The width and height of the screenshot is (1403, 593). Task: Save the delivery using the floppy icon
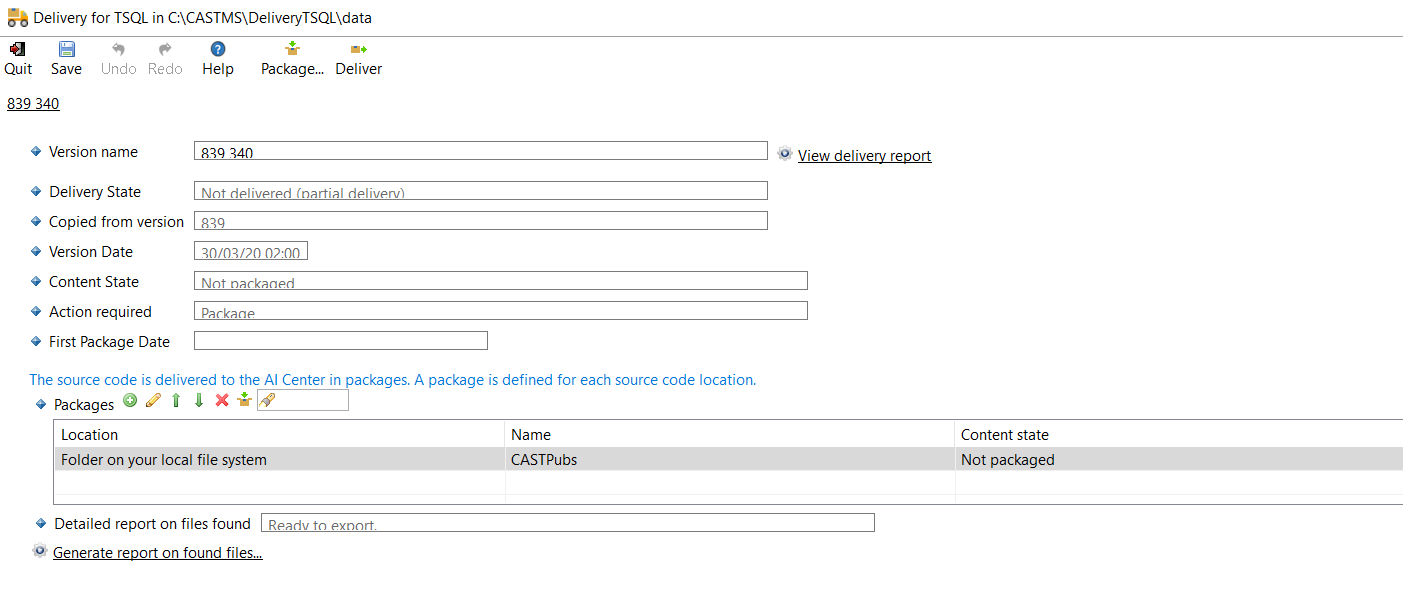click(66, 50)
